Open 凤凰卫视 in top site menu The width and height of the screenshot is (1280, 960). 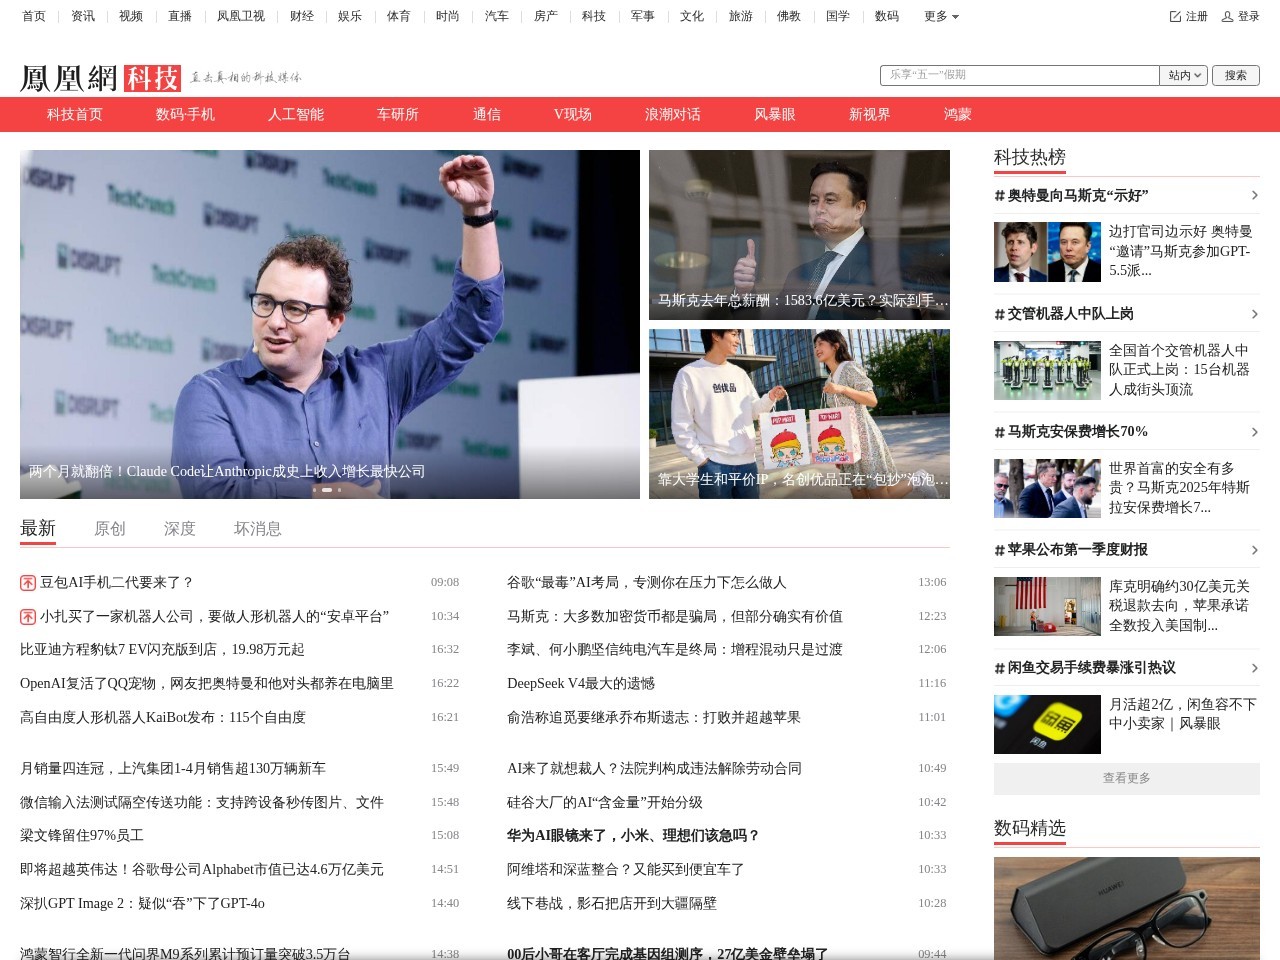pyautogui.click(x=241, y=17)
